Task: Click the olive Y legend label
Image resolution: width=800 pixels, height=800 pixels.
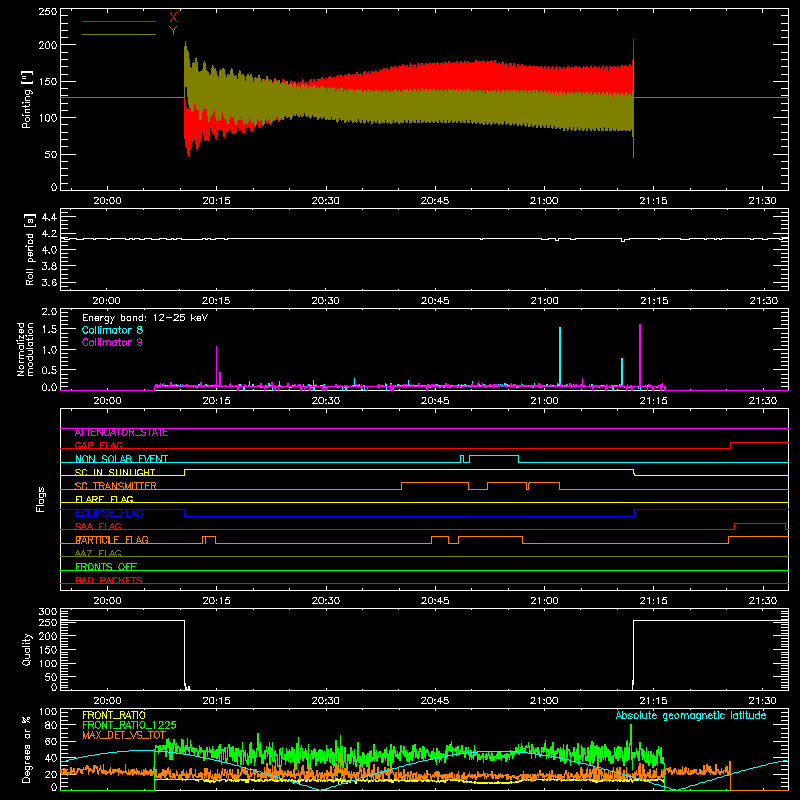Action: click(x=173, y=31)
